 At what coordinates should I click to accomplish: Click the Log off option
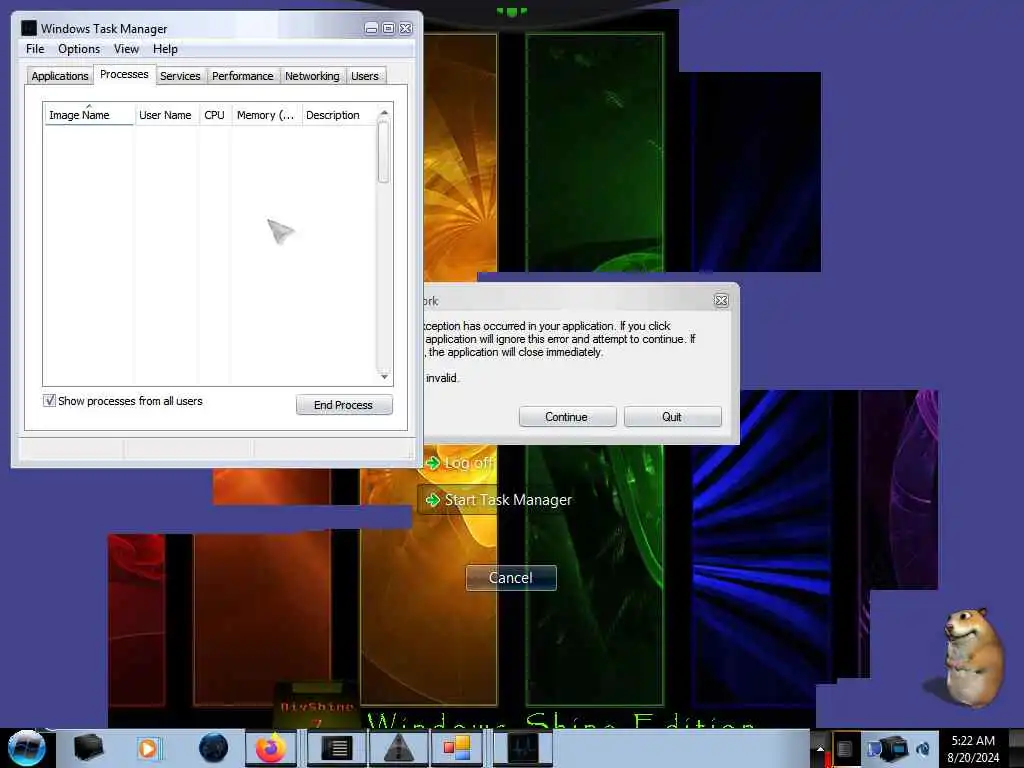coord(461,463)
